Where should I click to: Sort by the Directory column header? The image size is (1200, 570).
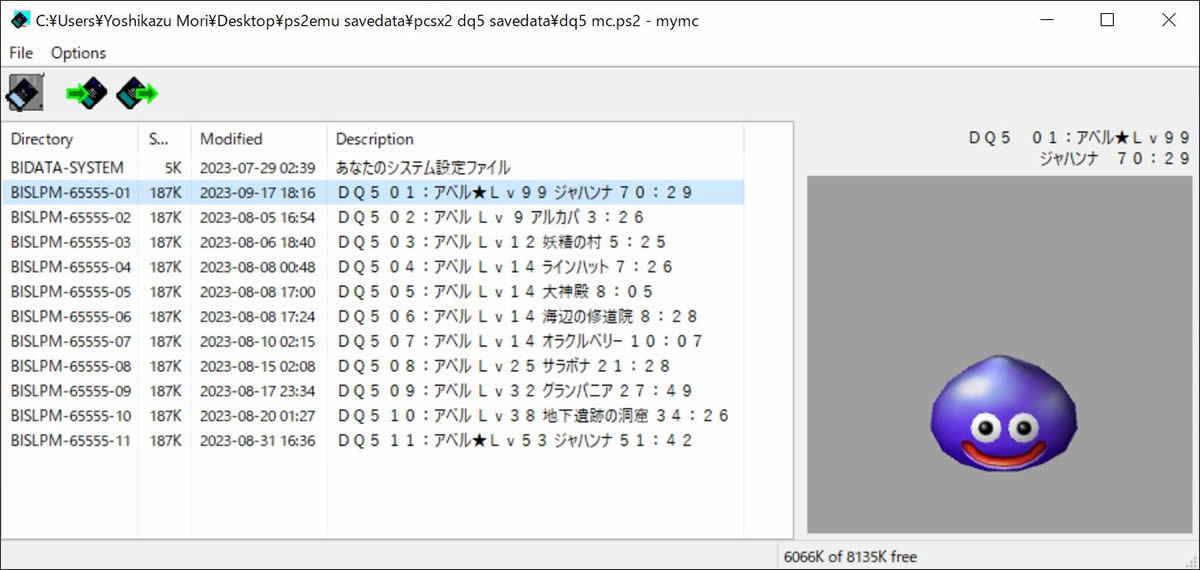tap(70, 139)
